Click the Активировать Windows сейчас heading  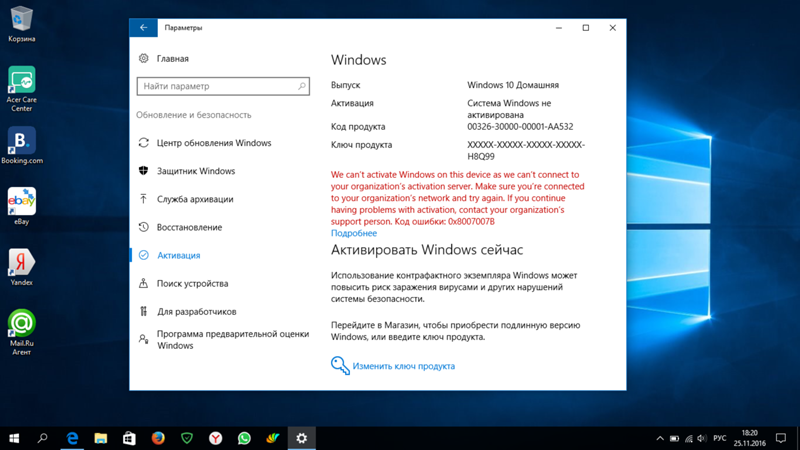point(427,250)
